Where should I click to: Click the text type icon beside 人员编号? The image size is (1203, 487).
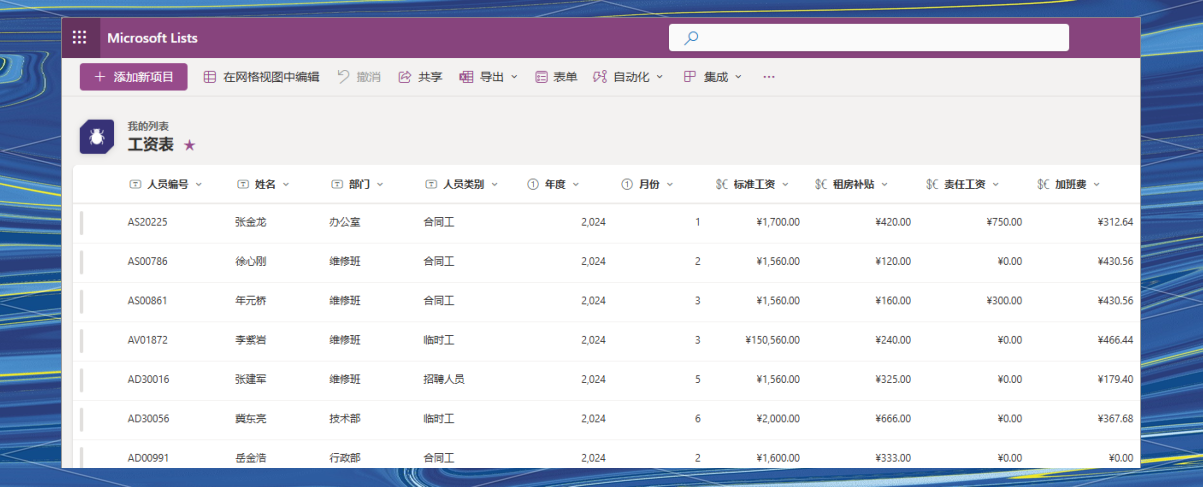[x=136, y=184]
